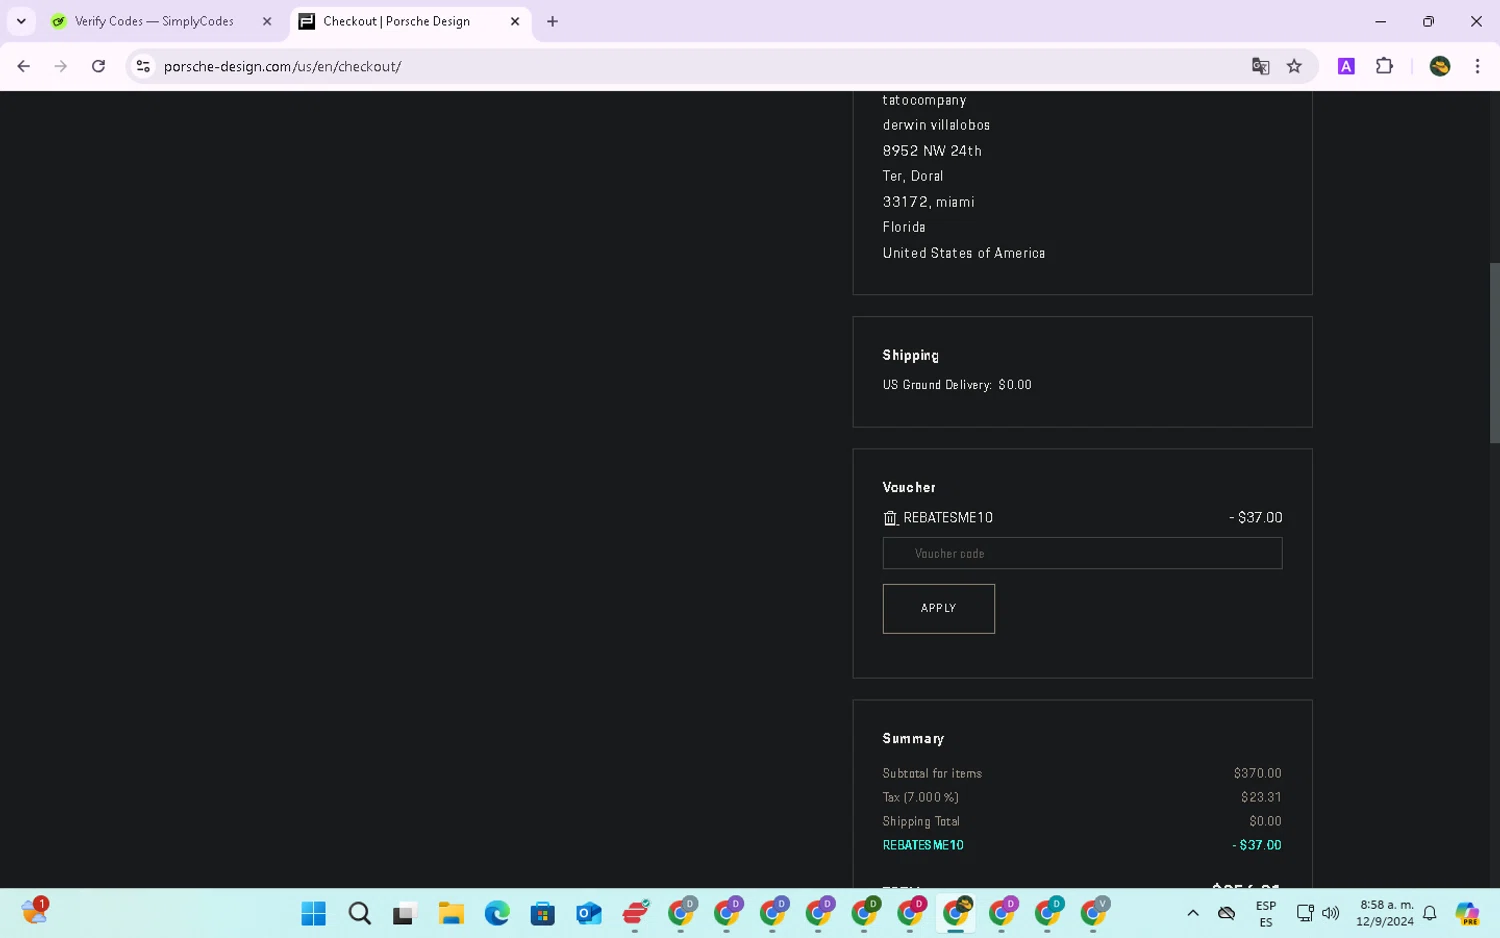
Task: Open the Windows Start menu
Action: tap(313, 913)
